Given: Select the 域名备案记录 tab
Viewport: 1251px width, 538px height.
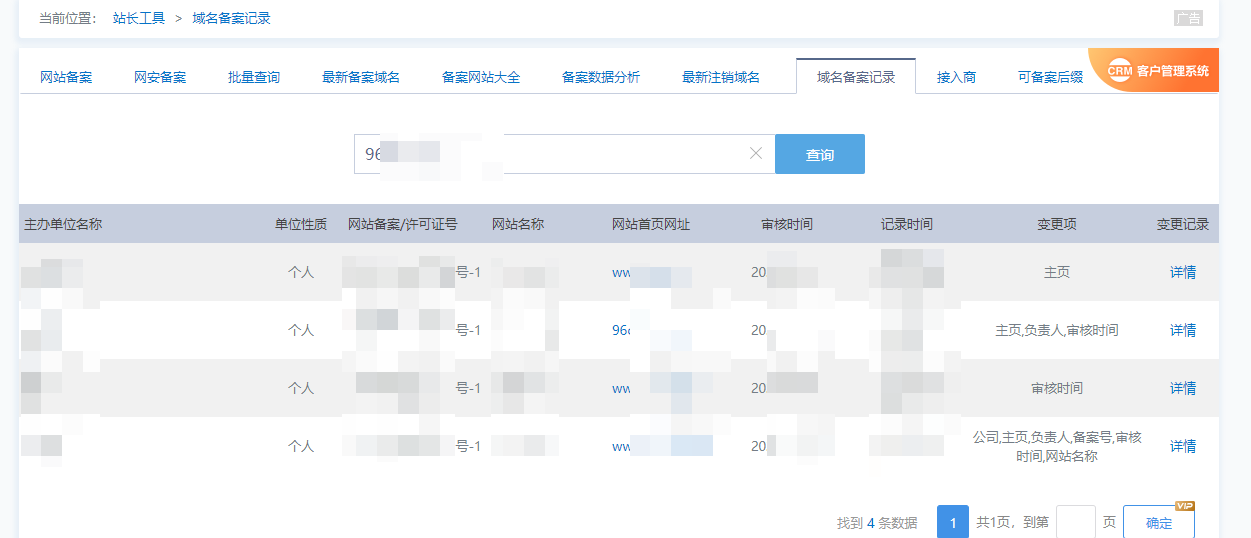Looking at the screenshot, I should point(856,76).
